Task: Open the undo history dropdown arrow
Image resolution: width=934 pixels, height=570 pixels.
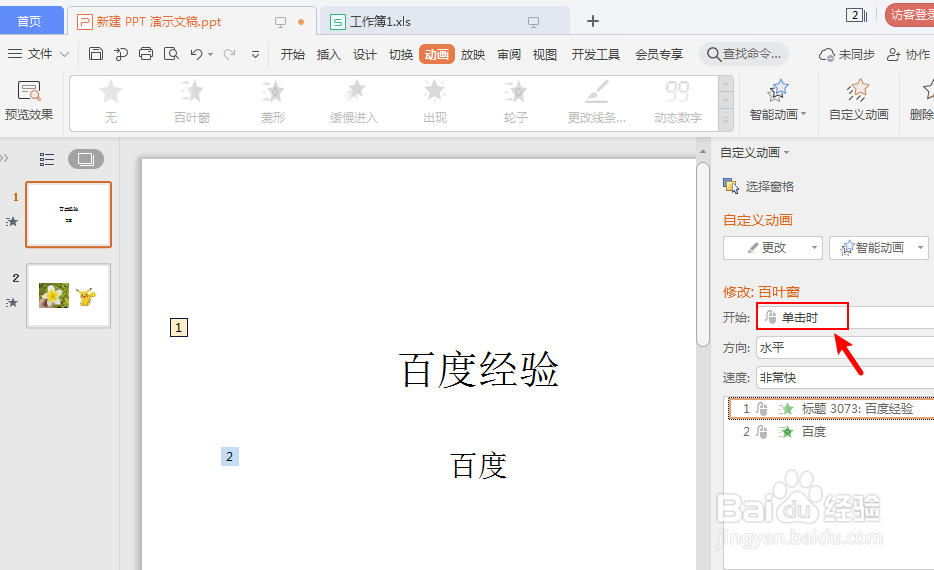Action: [211, 54]
